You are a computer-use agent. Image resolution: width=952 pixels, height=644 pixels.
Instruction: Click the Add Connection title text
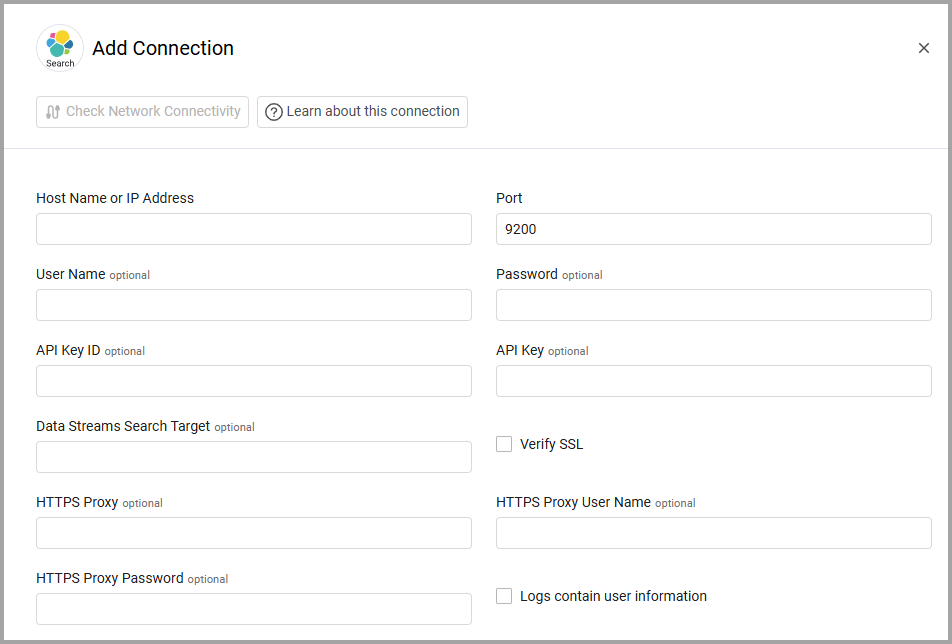pyautogui.click(x=163, y=48)
